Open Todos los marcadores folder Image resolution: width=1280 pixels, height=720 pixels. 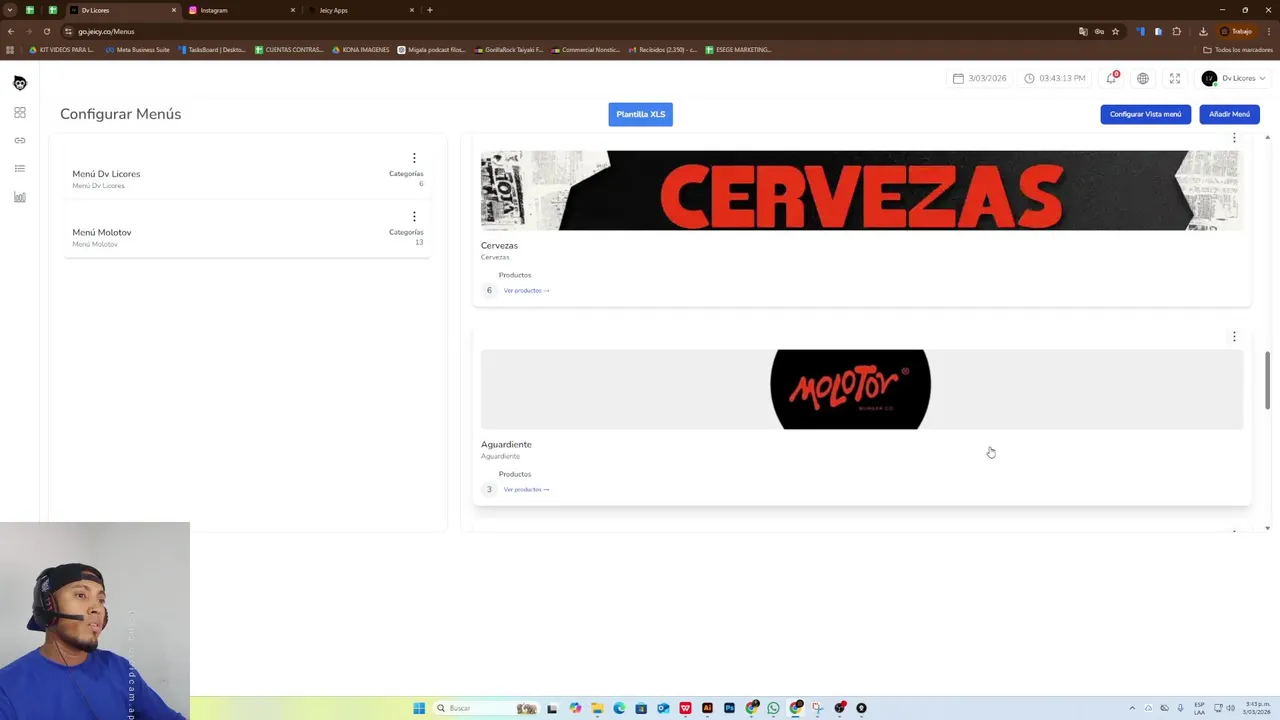coord(1238,49)
